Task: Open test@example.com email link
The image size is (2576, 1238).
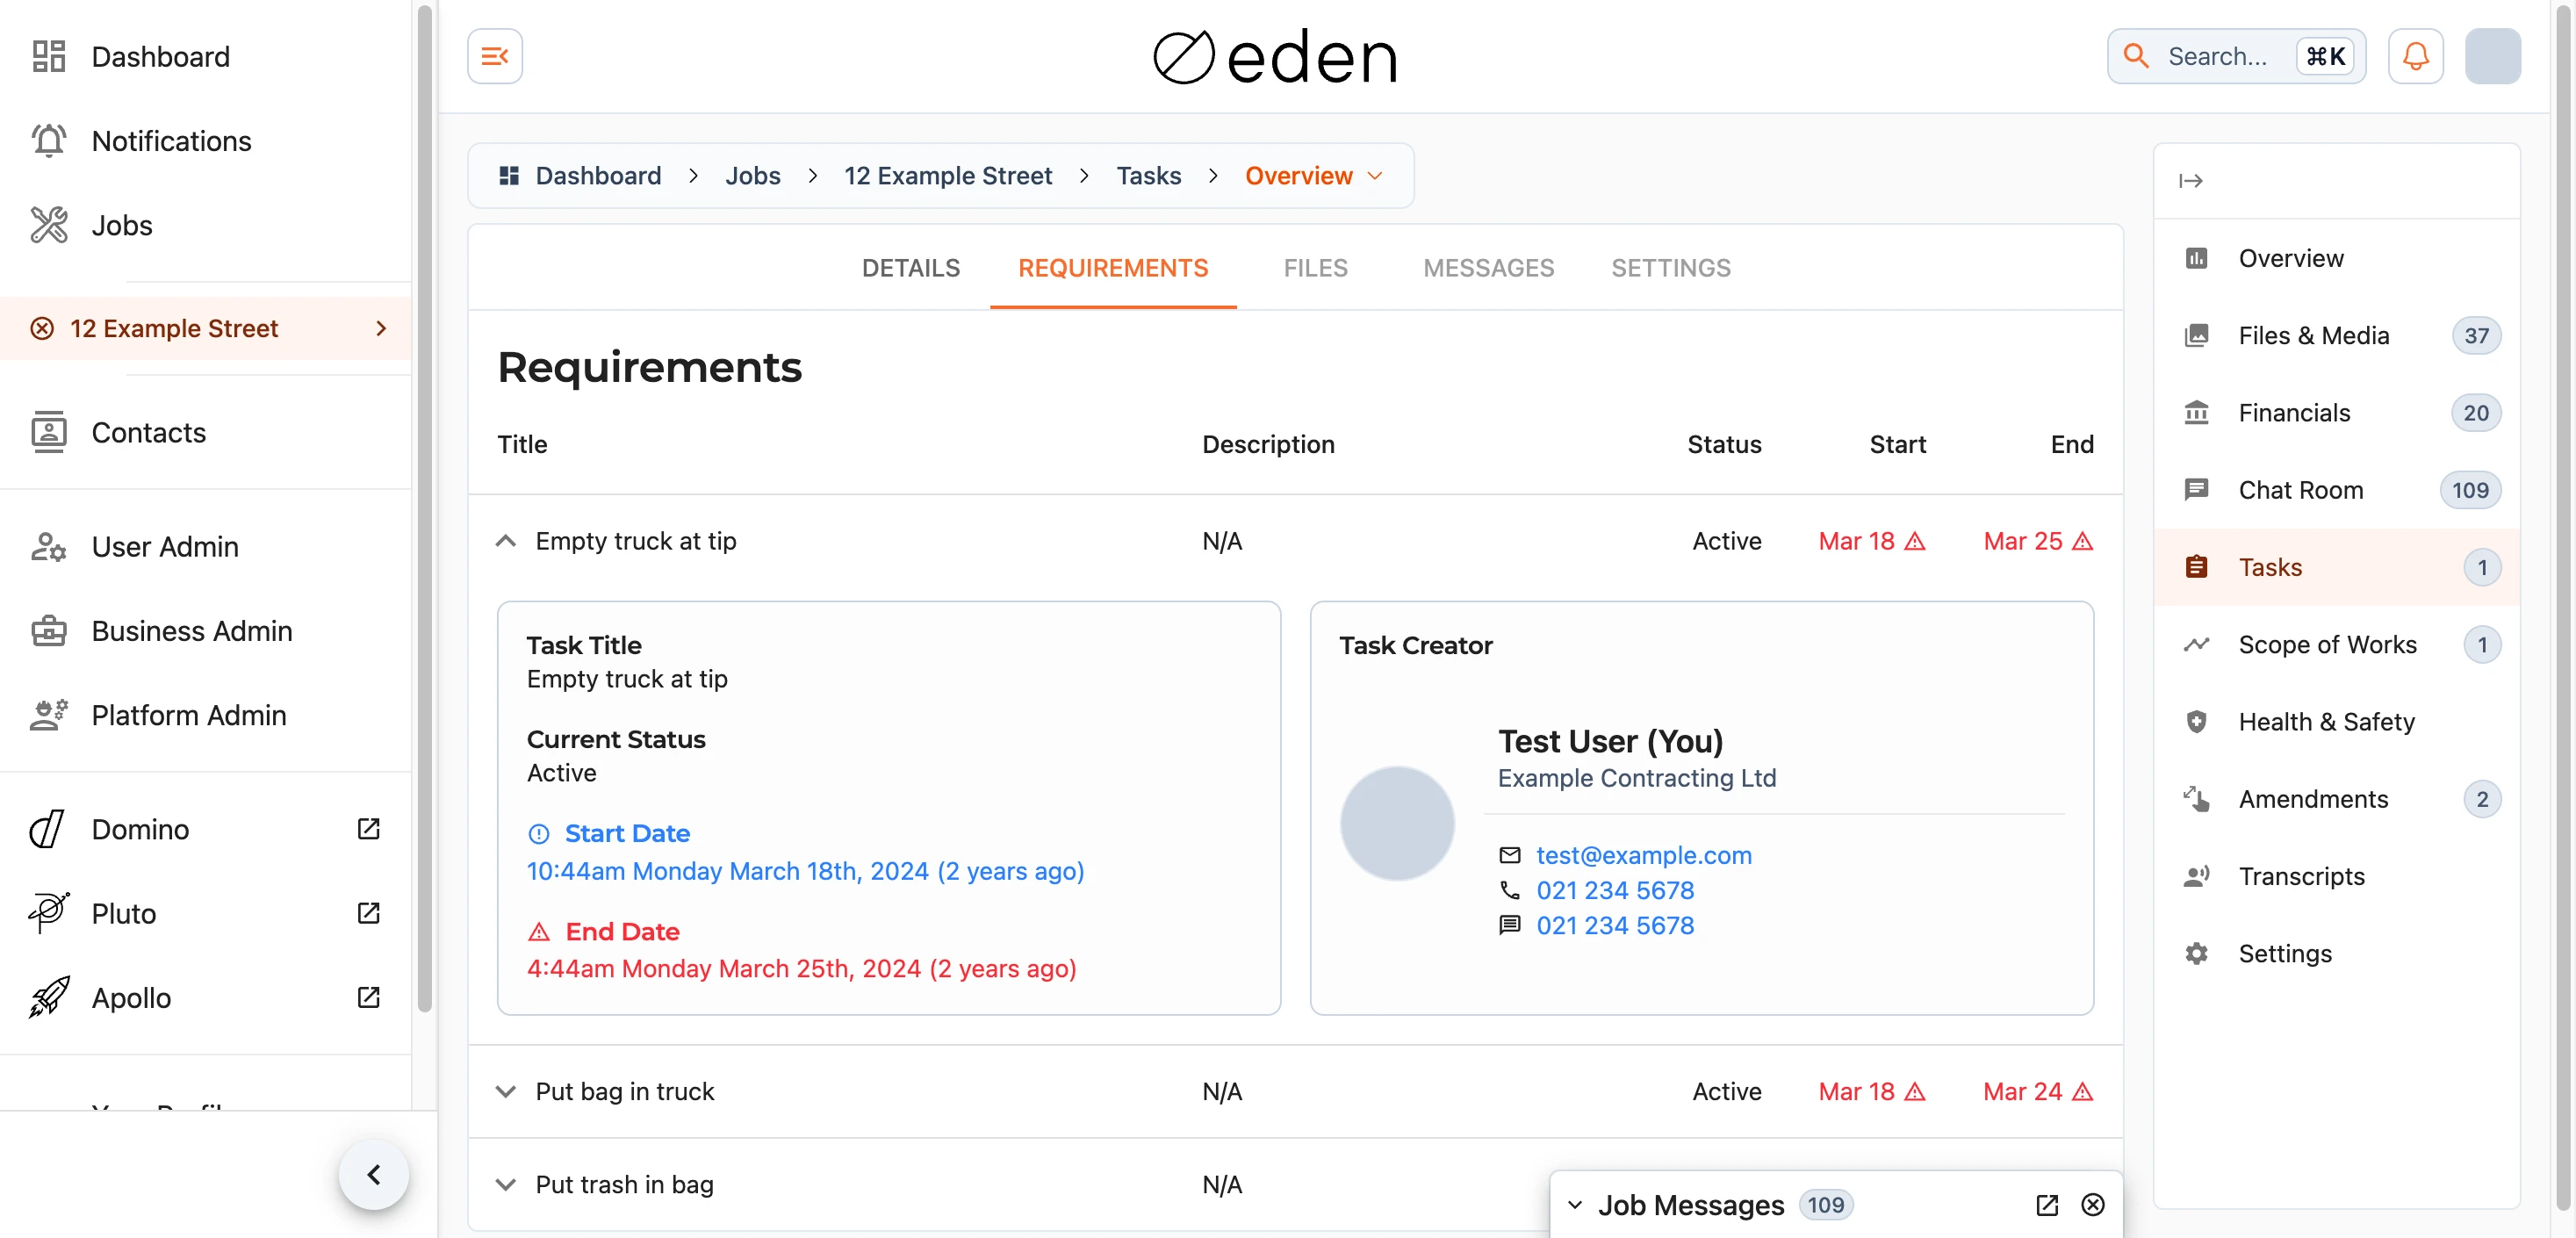Action: pyautogui.click(x=1644, y=855)
